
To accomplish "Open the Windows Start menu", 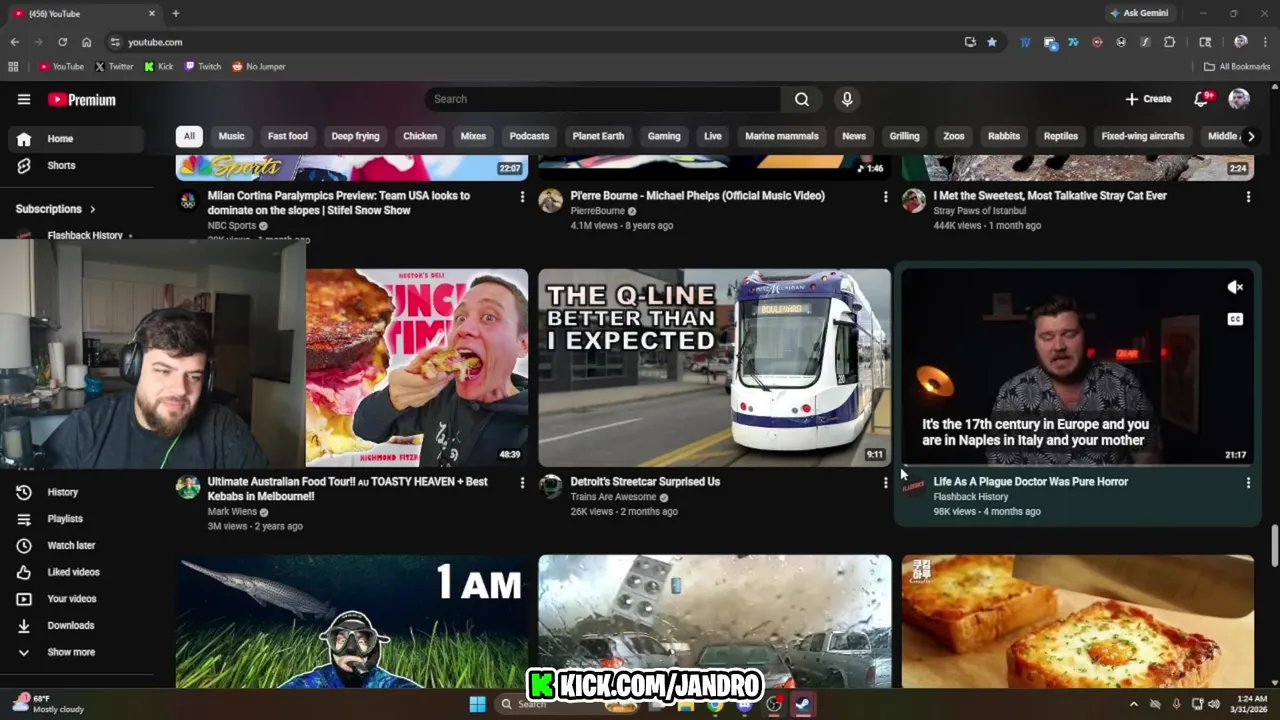I will click(x=477, y=704).
